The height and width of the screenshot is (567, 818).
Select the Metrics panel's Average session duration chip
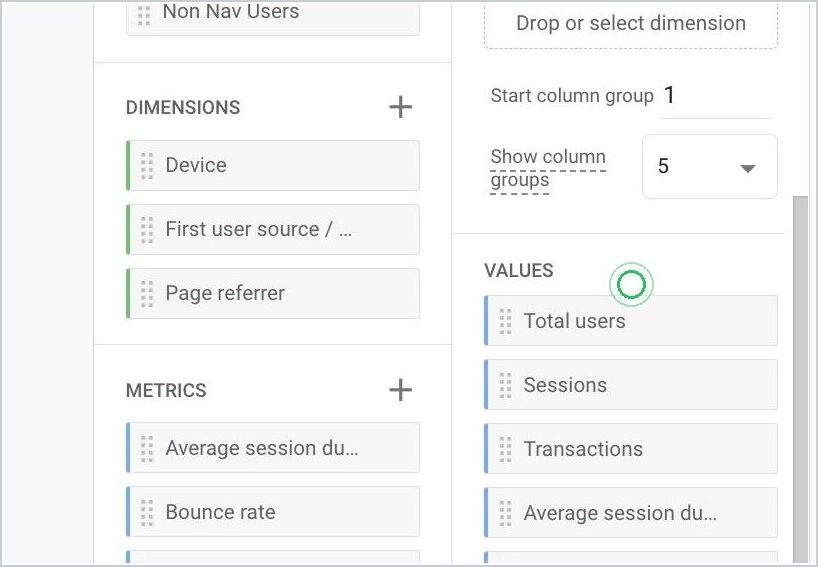(273, 448)
